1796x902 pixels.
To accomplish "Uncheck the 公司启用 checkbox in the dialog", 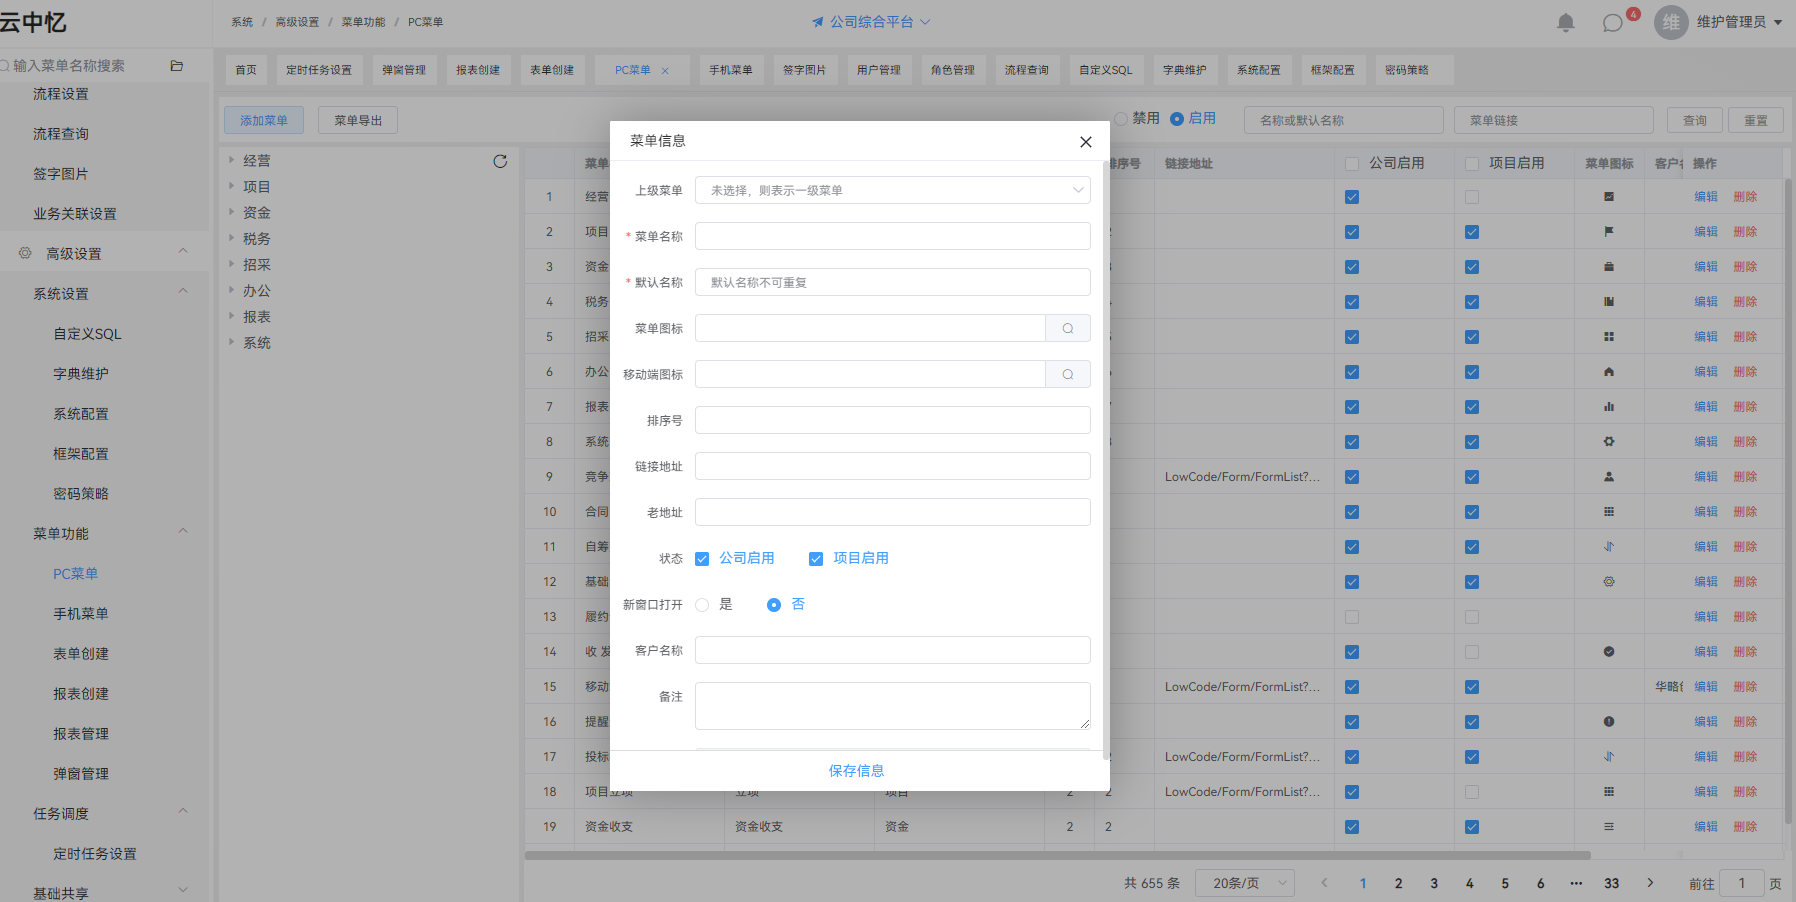I will click(702, 559).
